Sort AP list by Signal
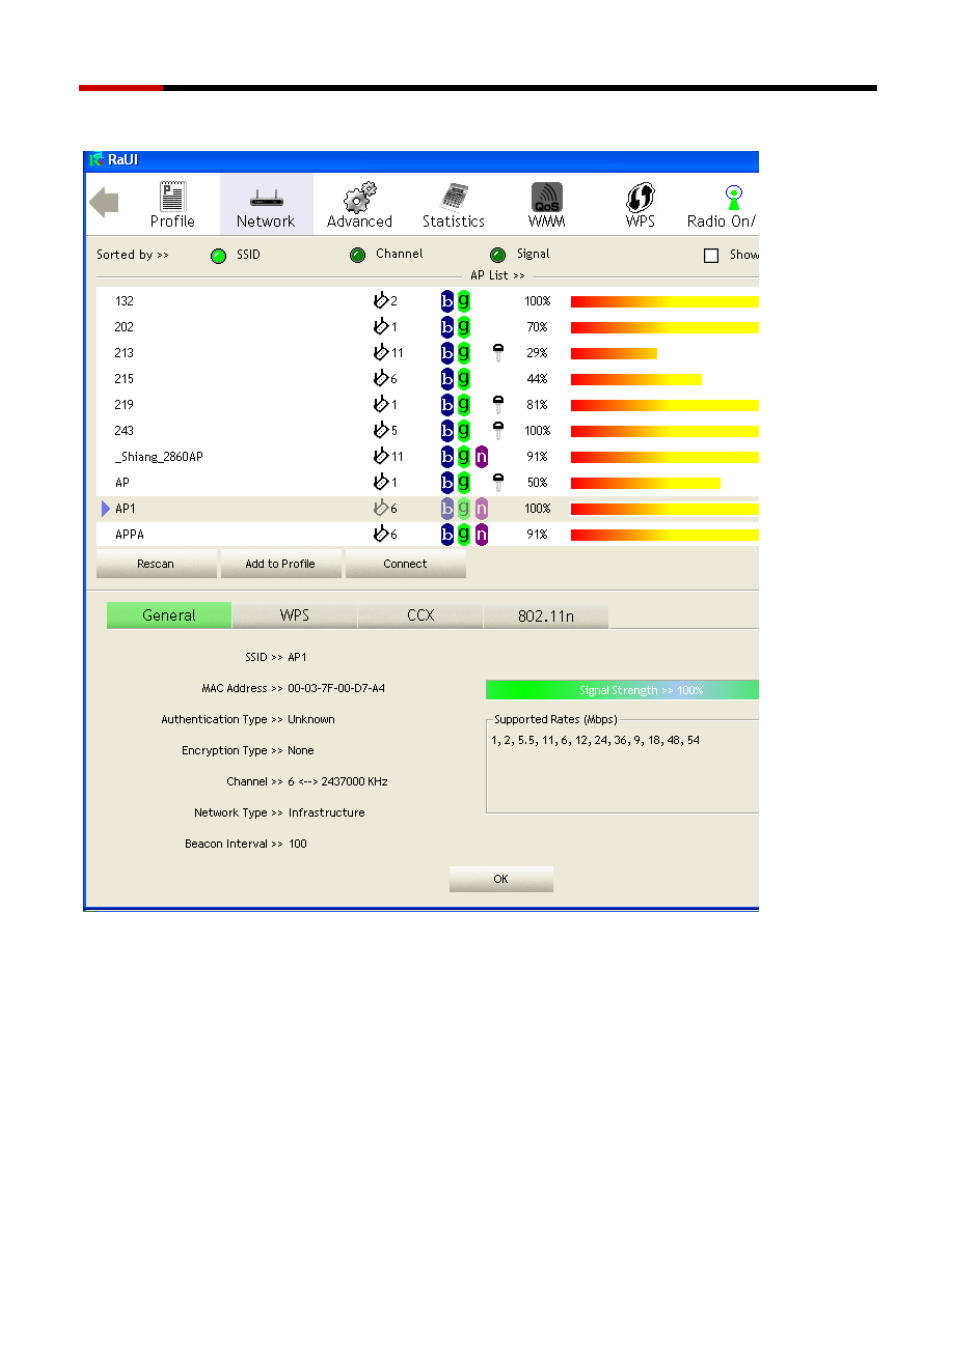 pyautogui.click(x=497, y=255)
